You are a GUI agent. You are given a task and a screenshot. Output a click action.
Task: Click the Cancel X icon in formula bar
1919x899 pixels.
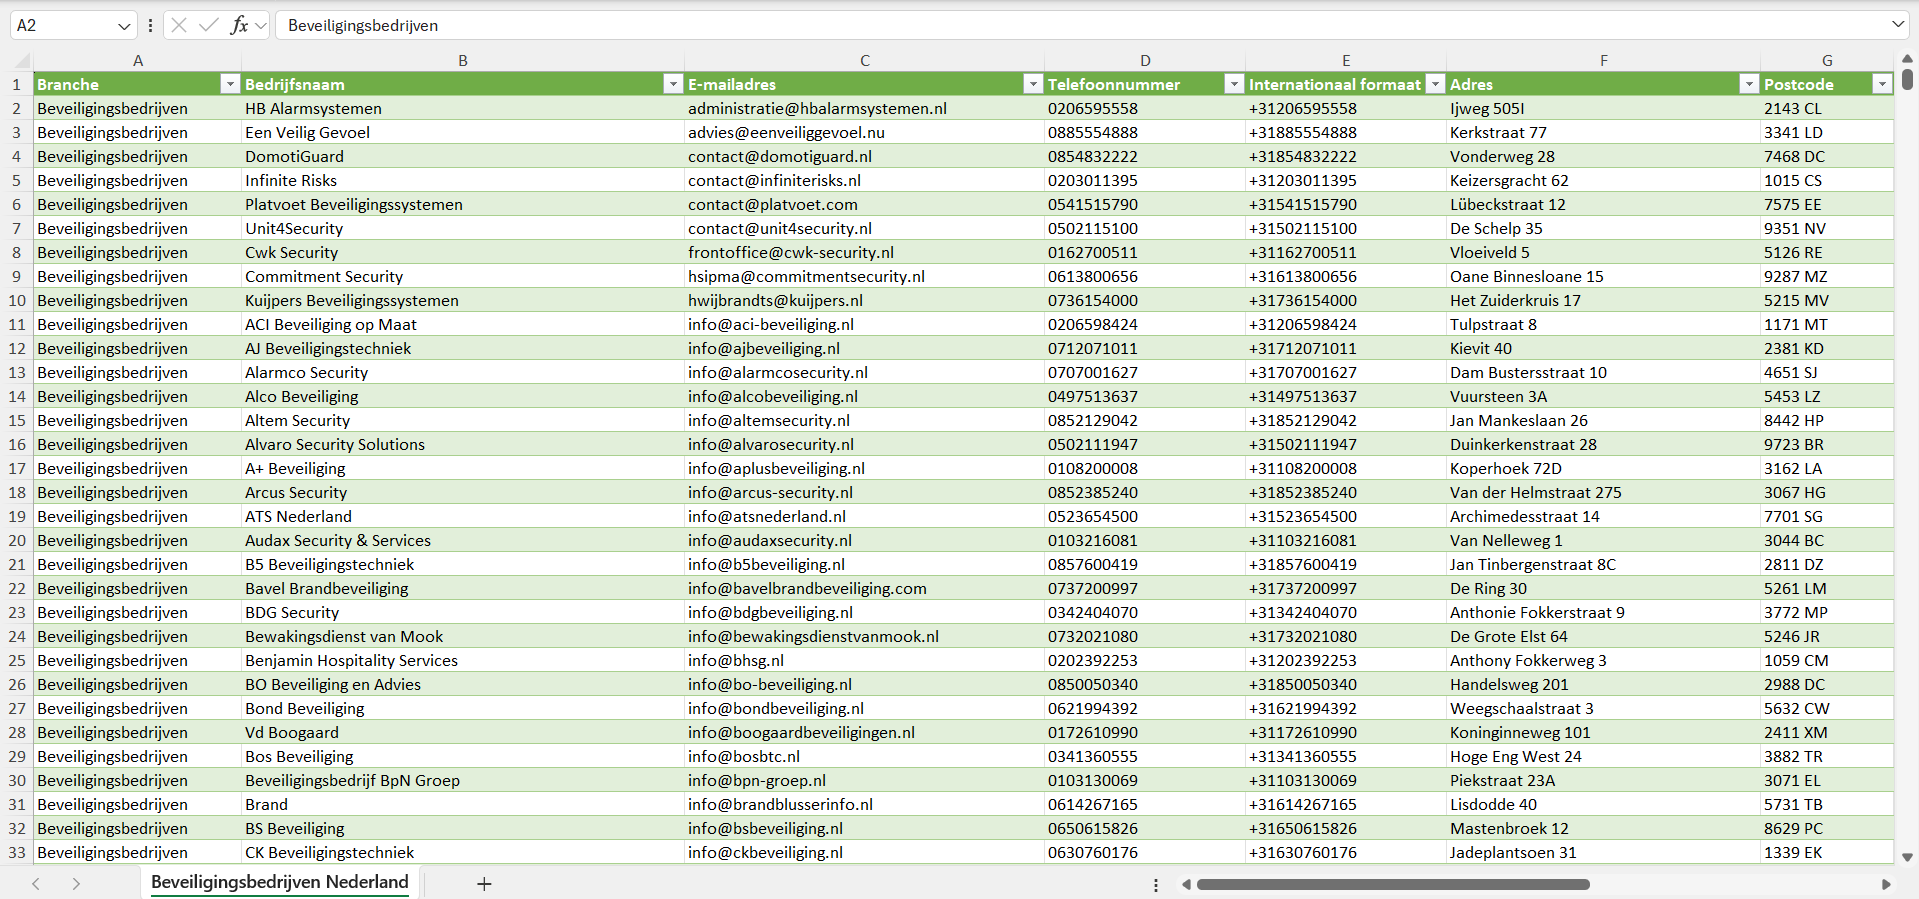click(179, 25)
